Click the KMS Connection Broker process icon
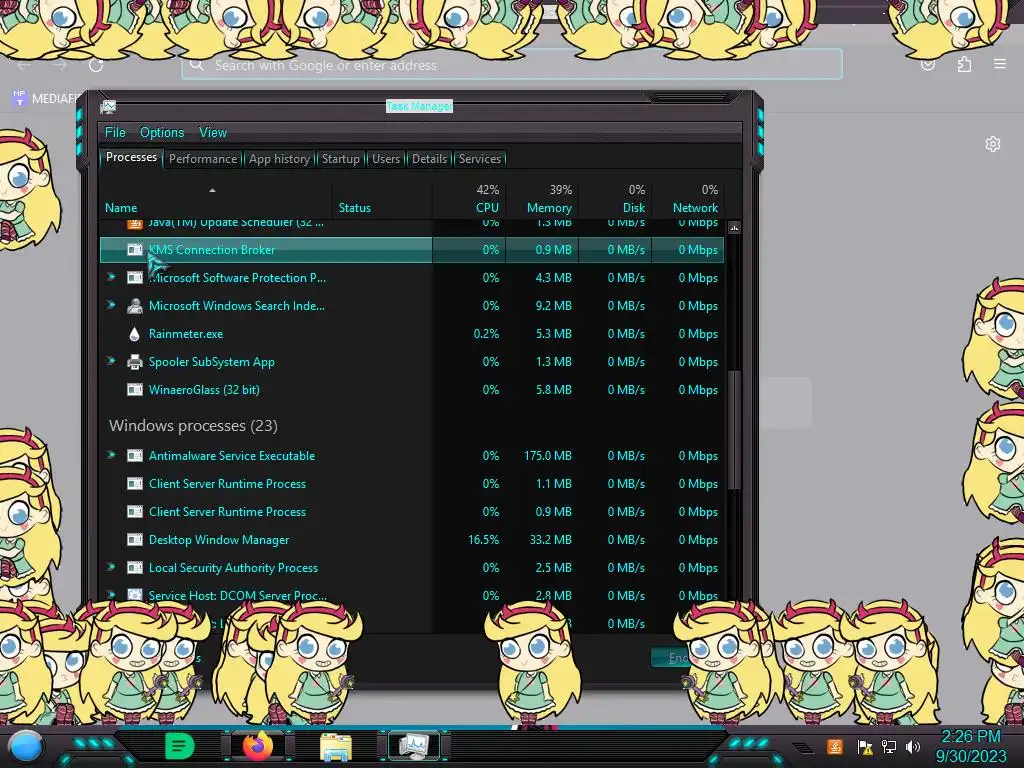1024x768 pixels. [135, 249]
